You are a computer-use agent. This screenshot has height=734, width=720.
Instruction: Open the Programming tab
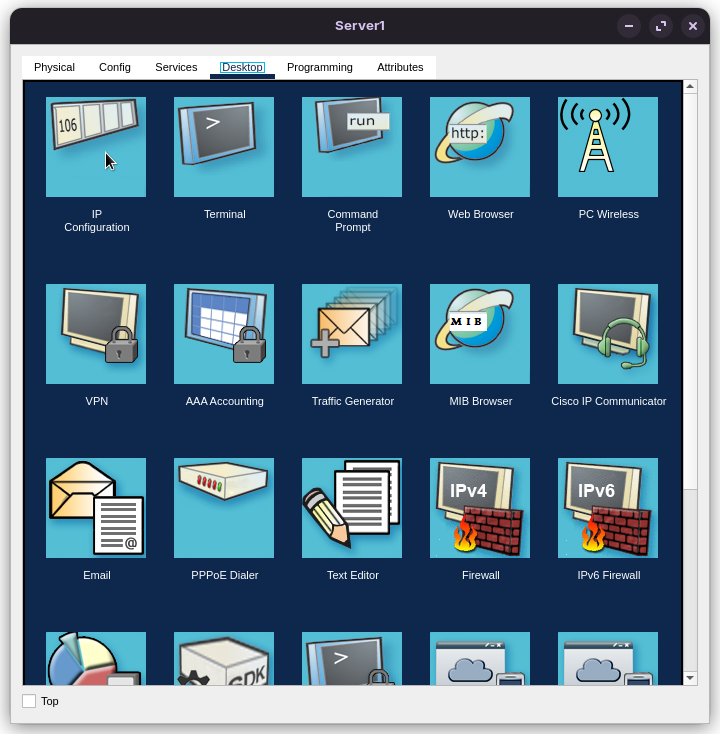pos(320,67)
